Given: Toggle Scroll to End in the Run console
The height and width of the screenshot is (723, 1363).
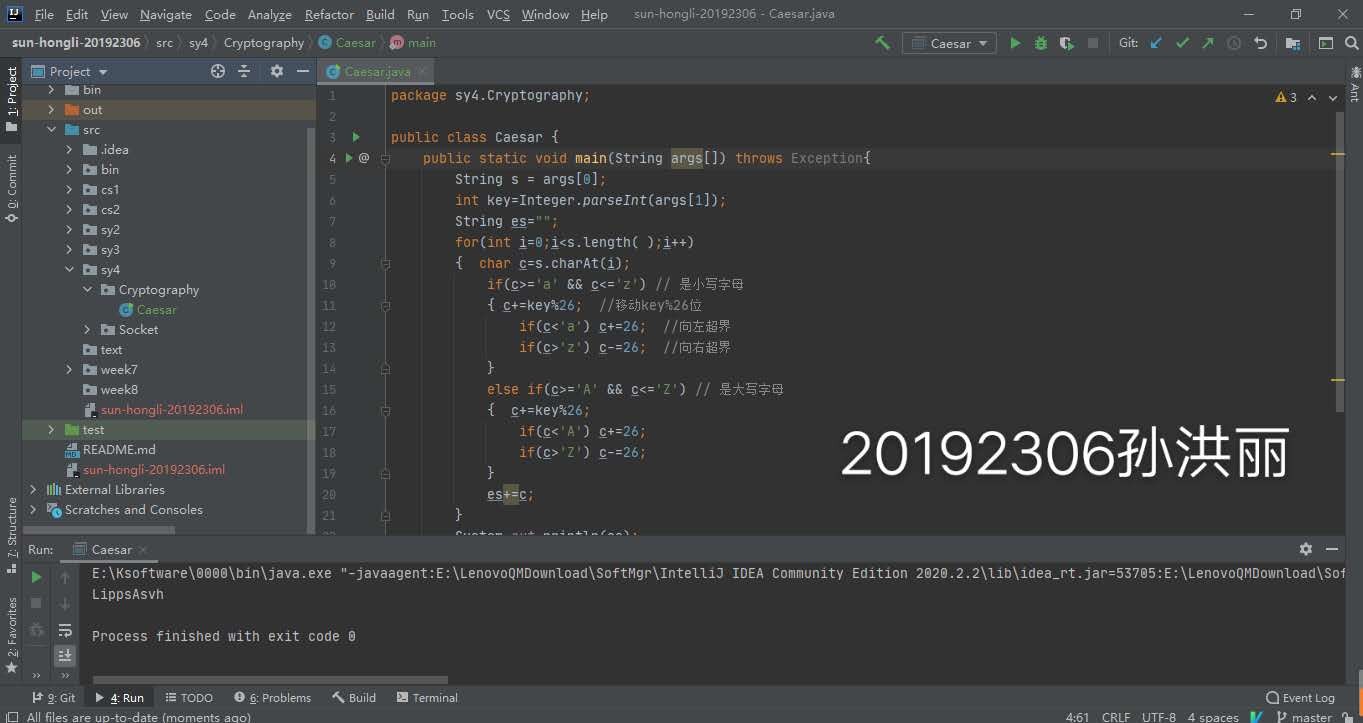Looking at the screenshot, I should (65, 655).
